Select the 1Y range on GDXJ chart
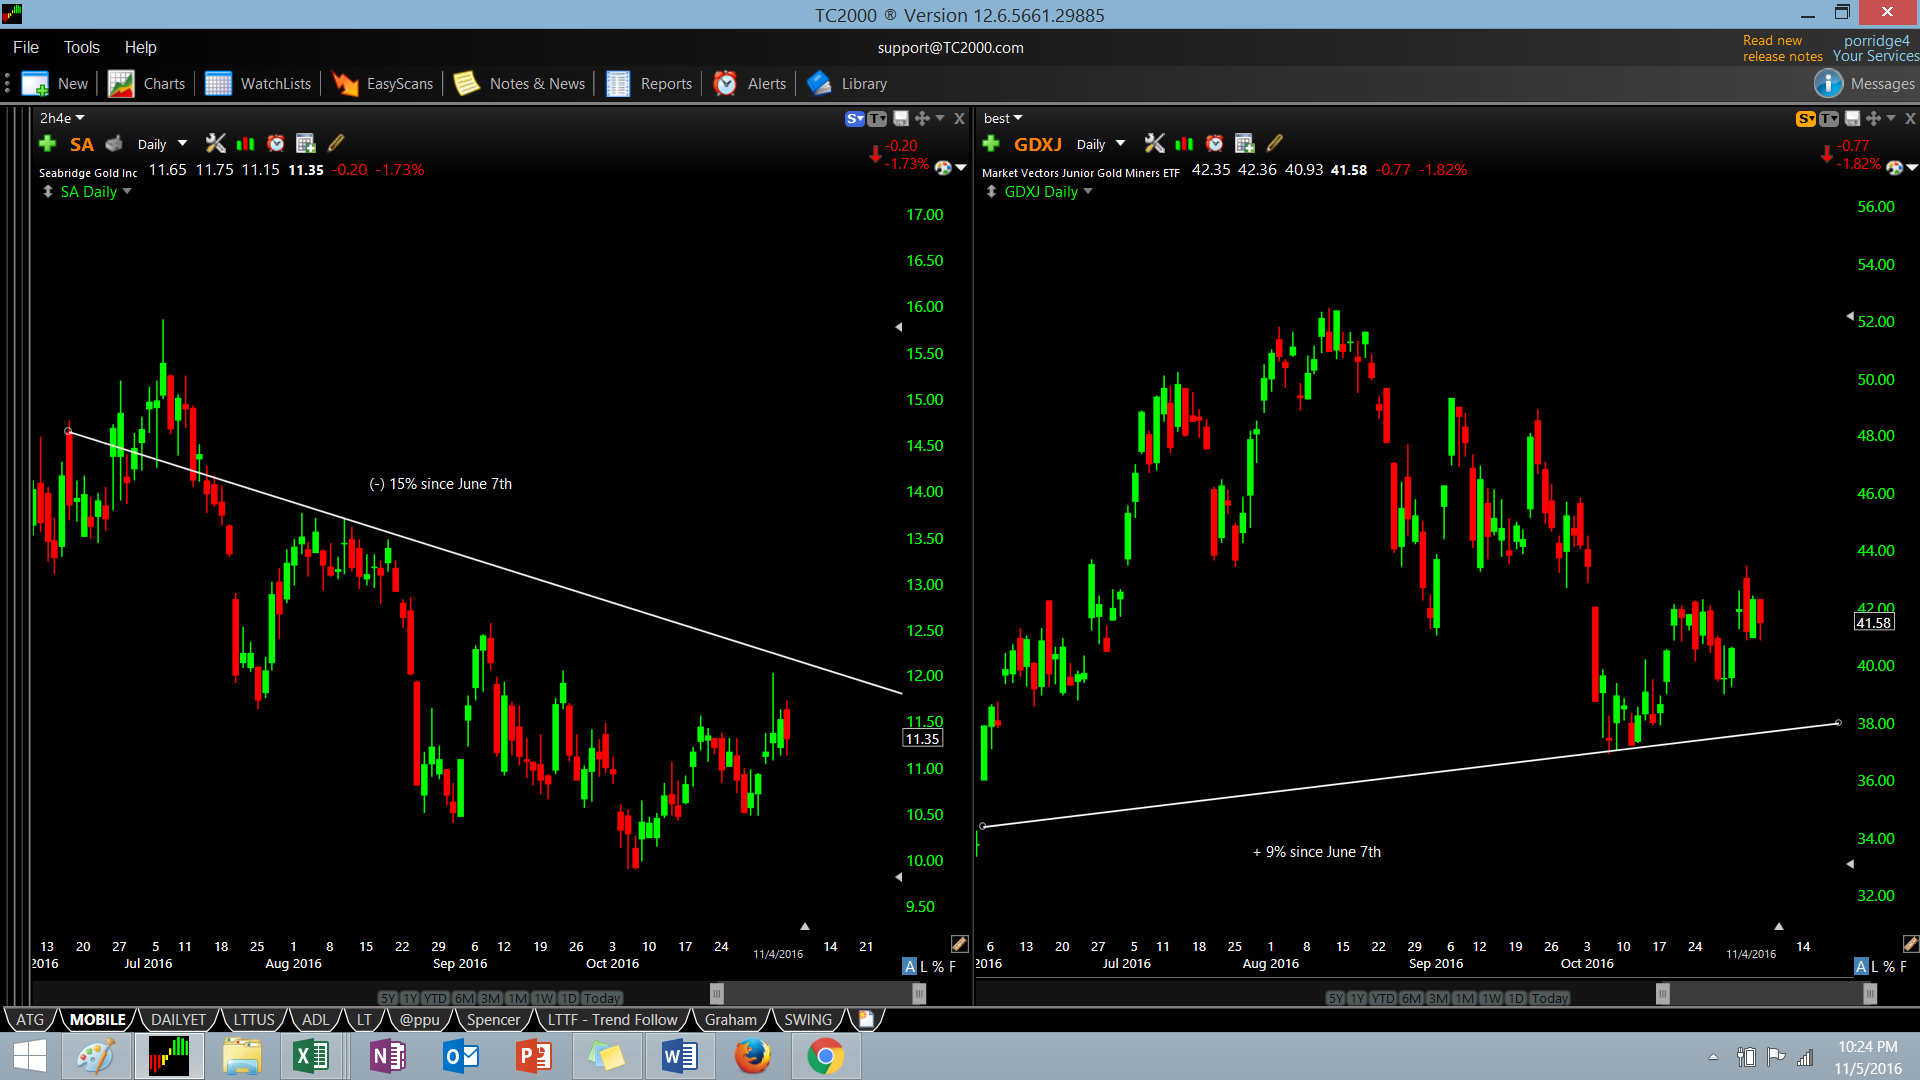 (1357, 998)
